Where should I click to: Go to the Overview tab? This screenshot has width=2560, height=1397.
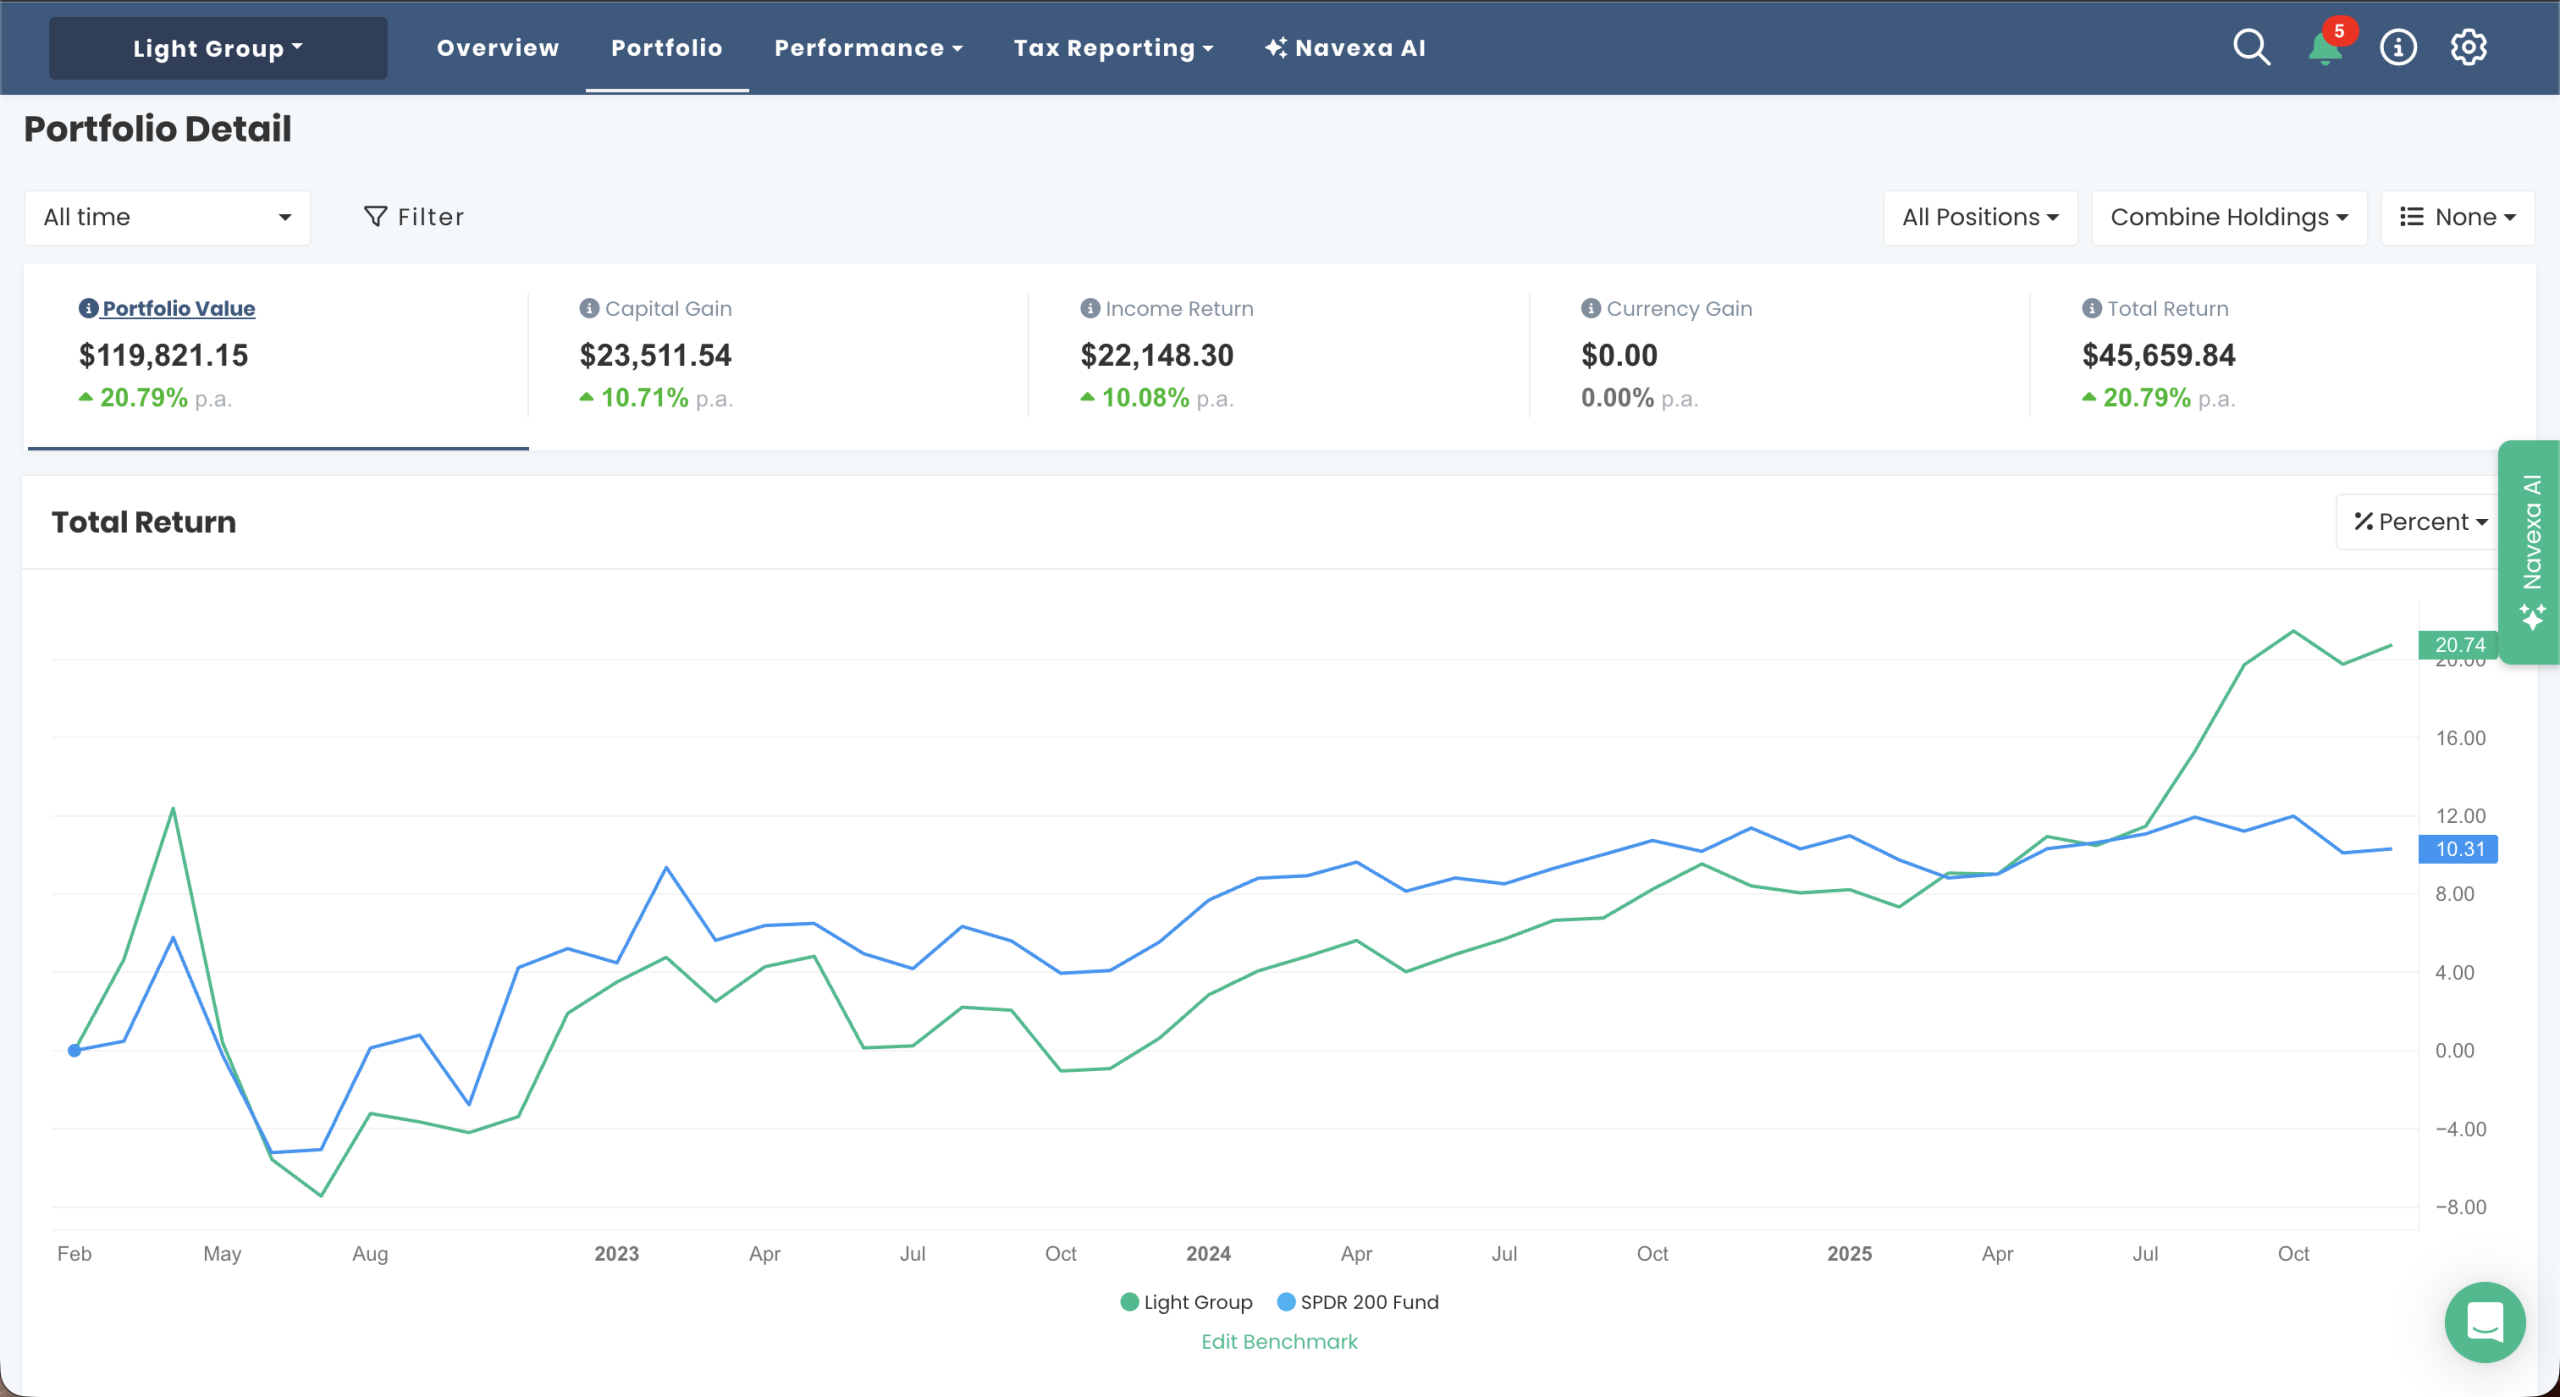(x=498, y=48)
